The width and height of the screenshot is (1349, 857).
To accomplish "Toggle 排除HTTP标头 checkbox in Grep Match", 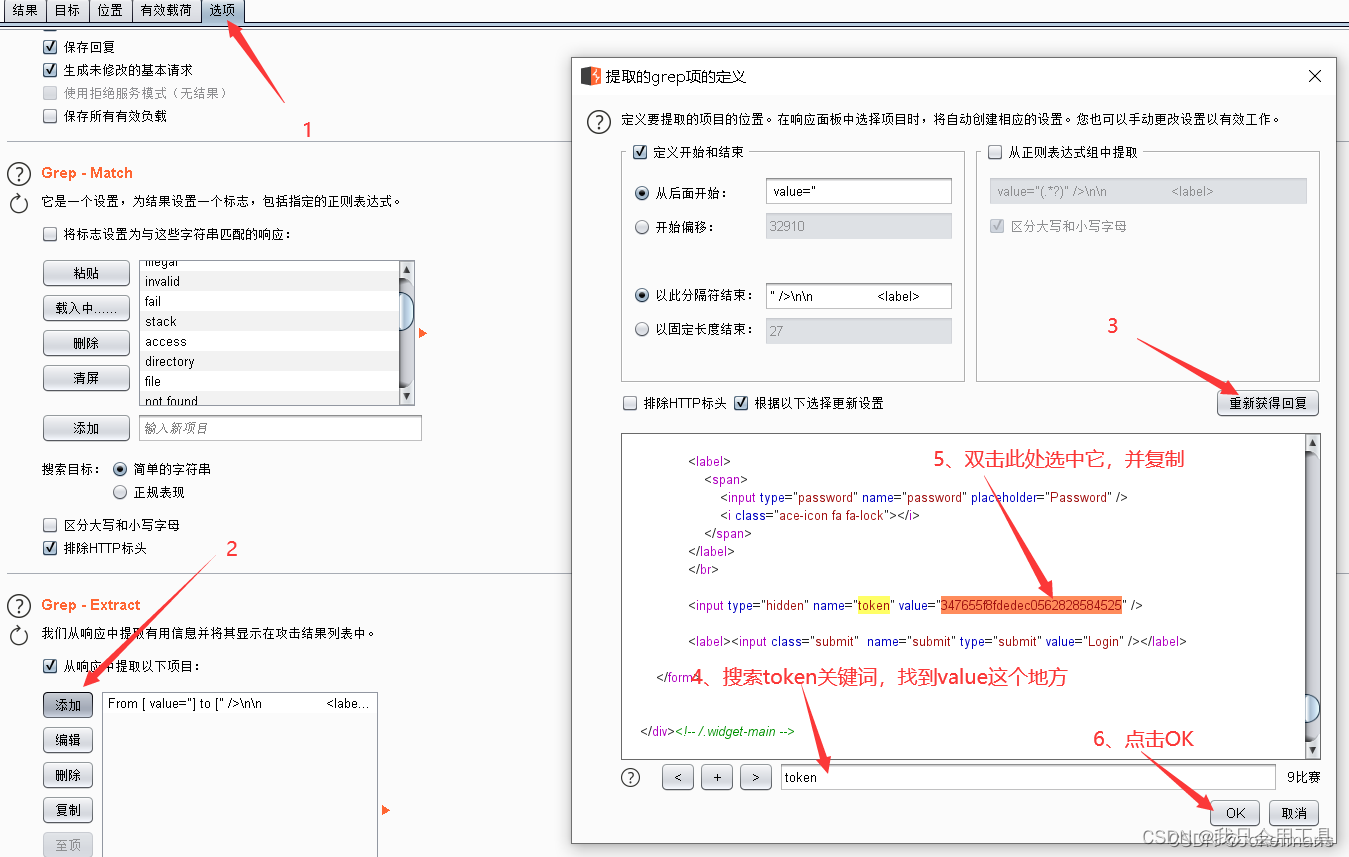I will point(50,548).
